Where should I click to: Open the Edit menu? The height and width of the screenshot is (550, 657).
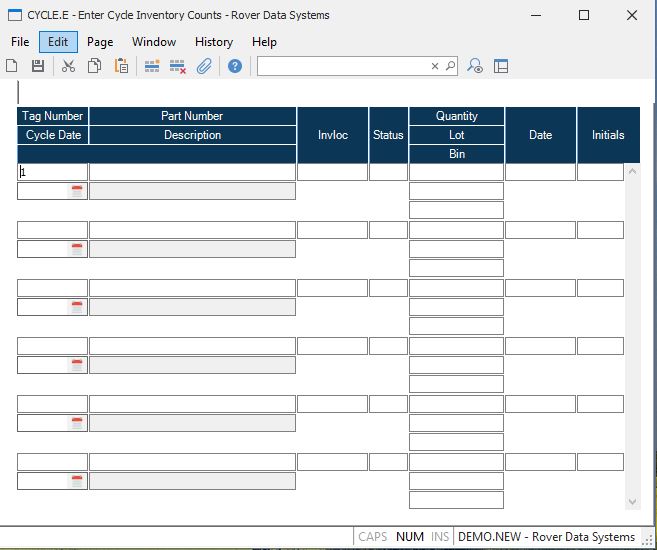(58, 42)
